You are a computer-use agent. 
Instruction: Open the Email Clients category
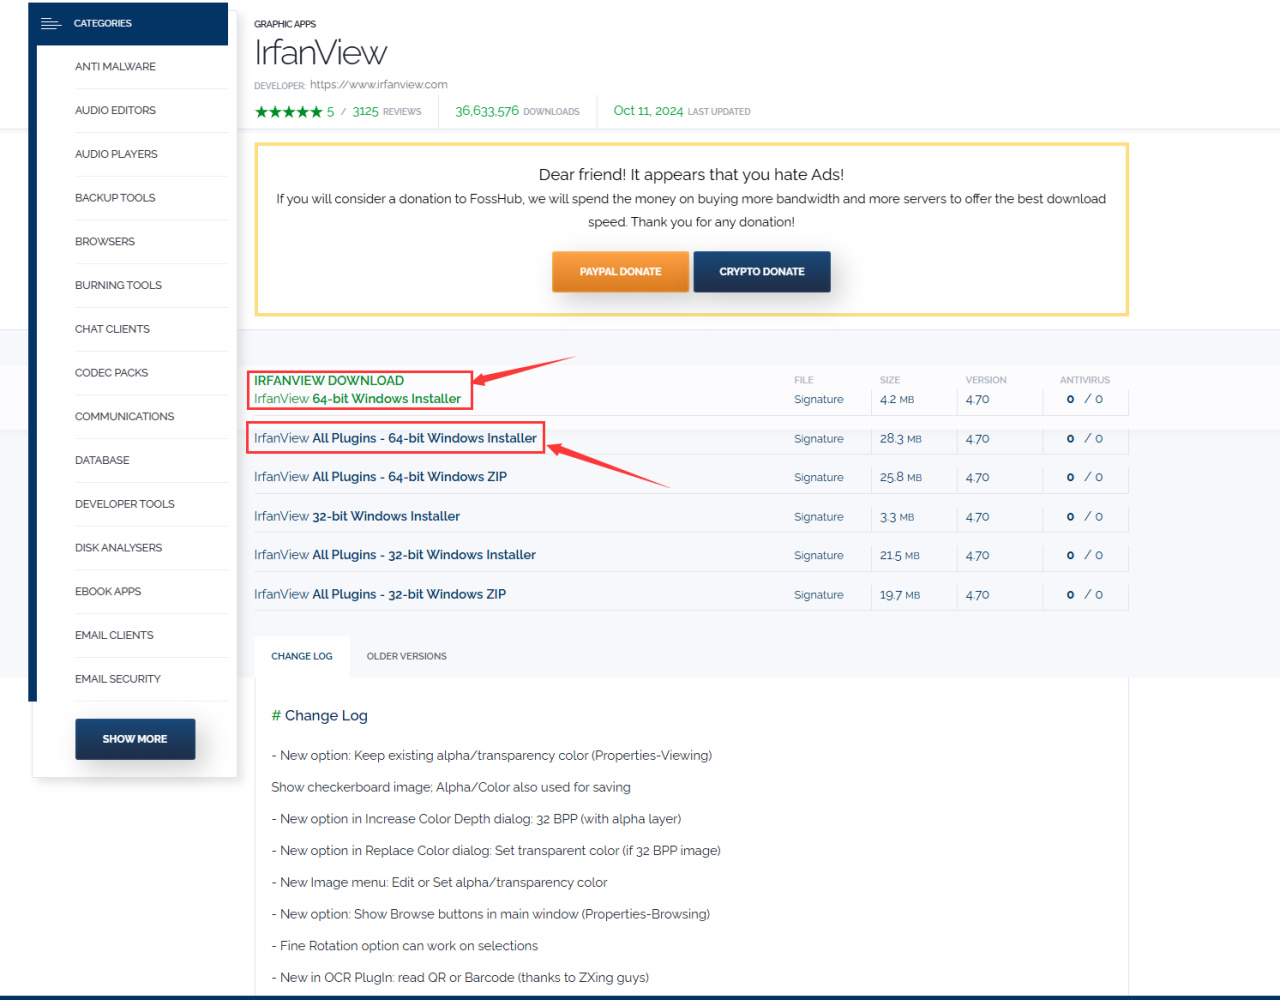coord(114,635)
